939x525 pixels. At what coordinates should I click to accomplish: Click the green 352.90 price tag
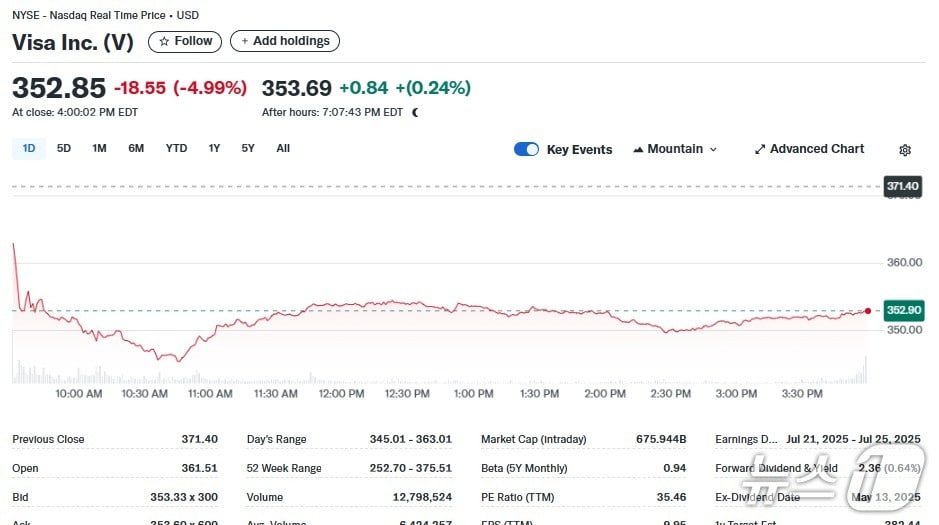(904, 311)
